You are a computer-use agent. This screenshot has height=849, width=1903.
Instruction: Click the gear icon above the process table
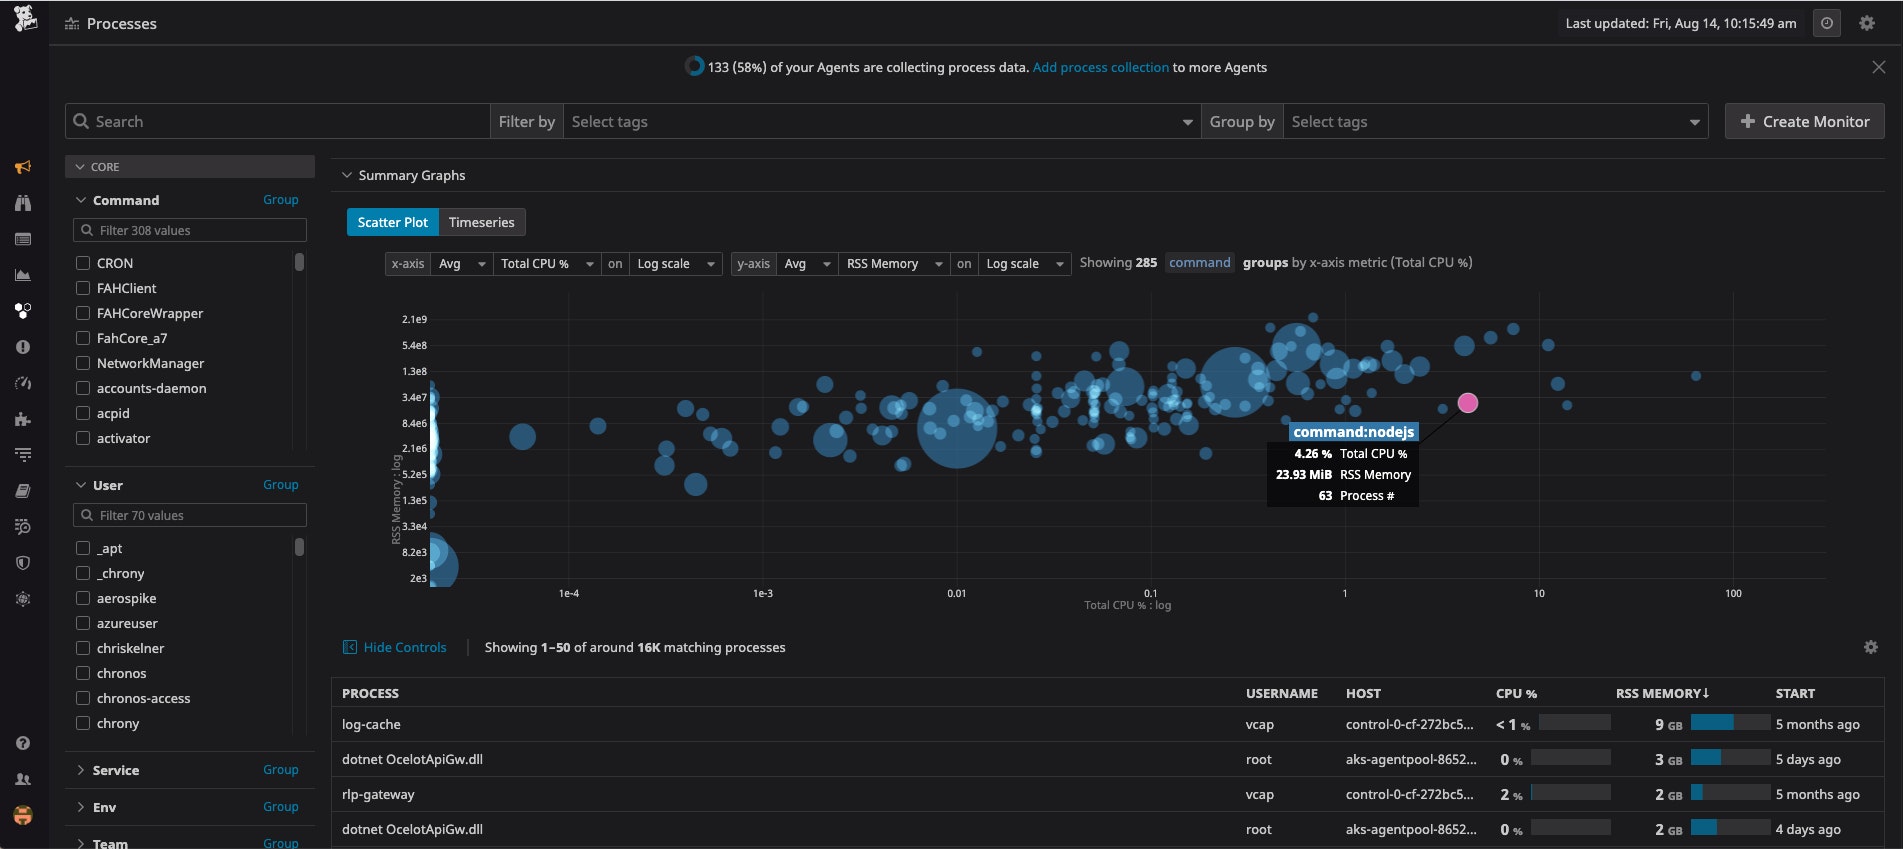click(x=1870, y=647)
